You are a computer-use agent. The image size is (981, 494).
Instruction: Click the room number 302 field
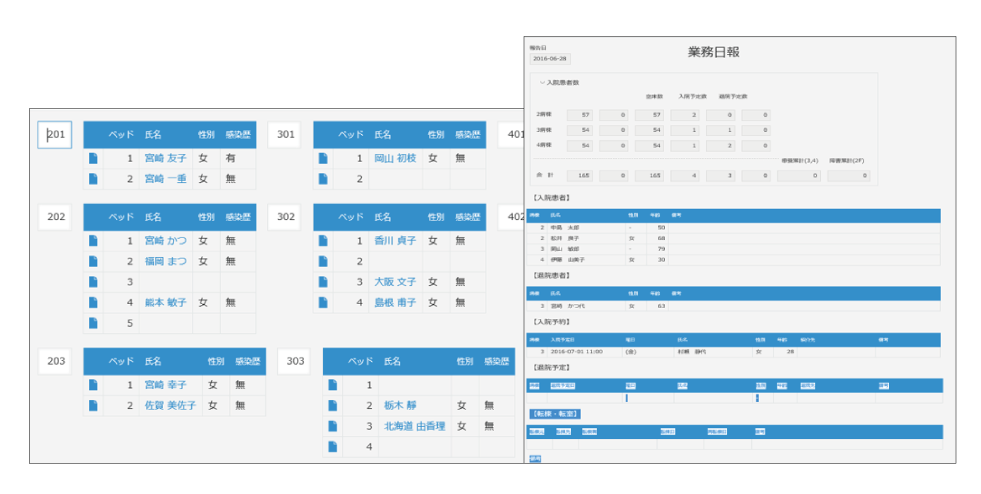pos(285,217)
